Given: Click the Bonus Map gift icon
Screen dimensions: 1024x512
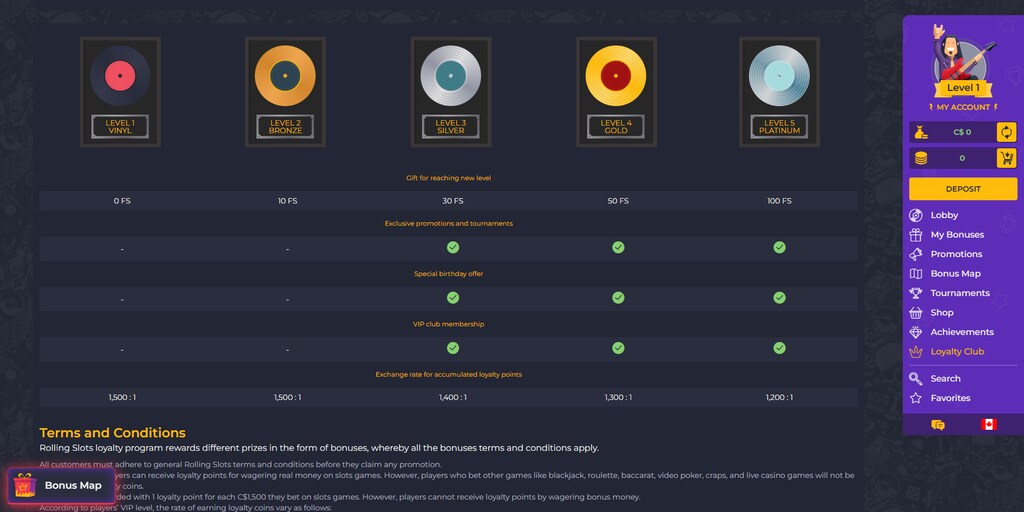Looking at the screenshot, I should coord(25,486).
